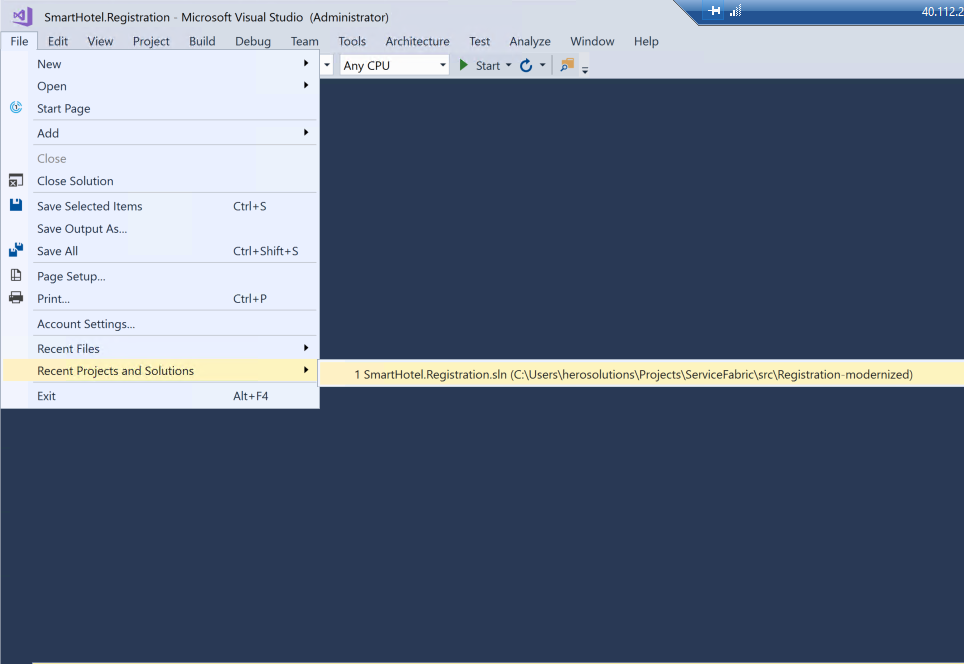
Task: Click the remote connection pin icon
Action: coord(714,10)
